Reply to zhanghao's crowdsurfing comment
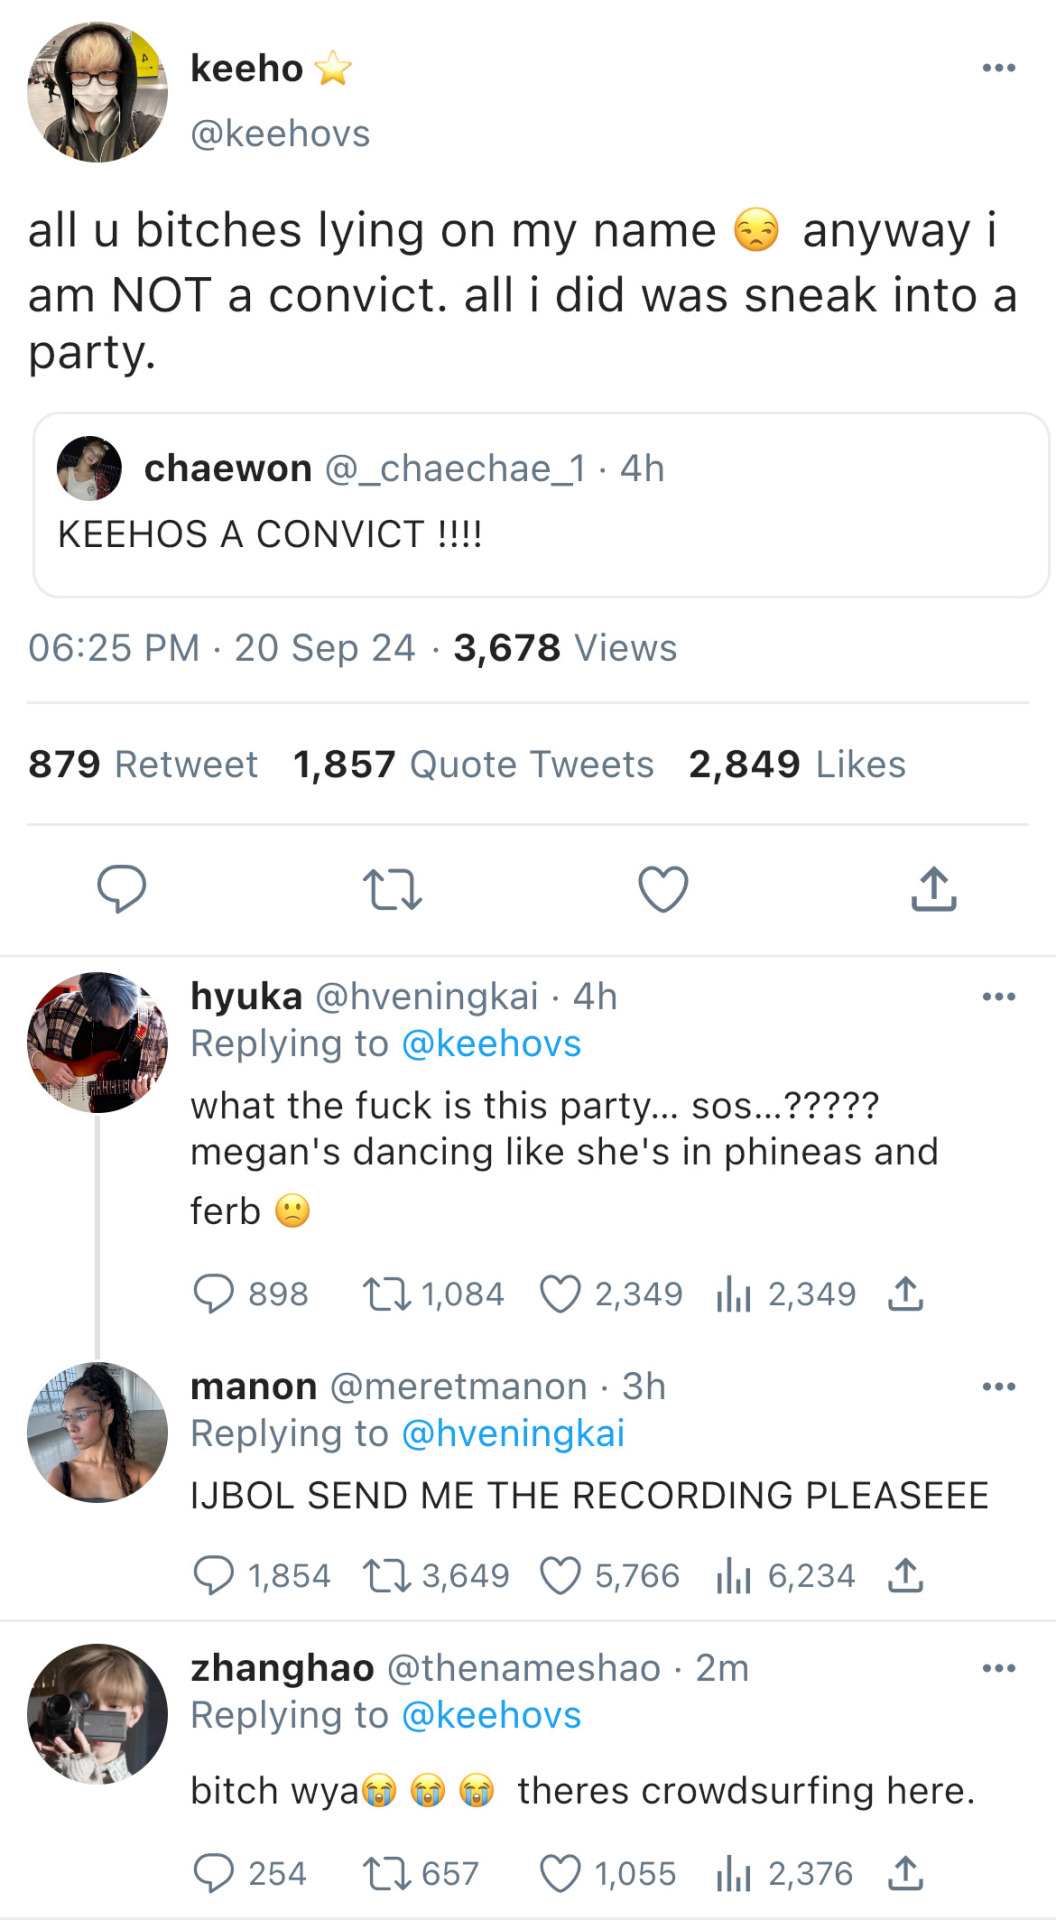The image size is (1056, 1920). (213, 1873)
